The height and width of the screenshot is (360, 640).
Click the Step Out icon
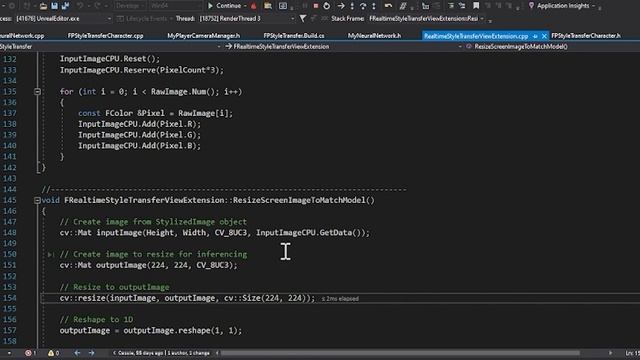pyautogui.click(x=373, y=6)
